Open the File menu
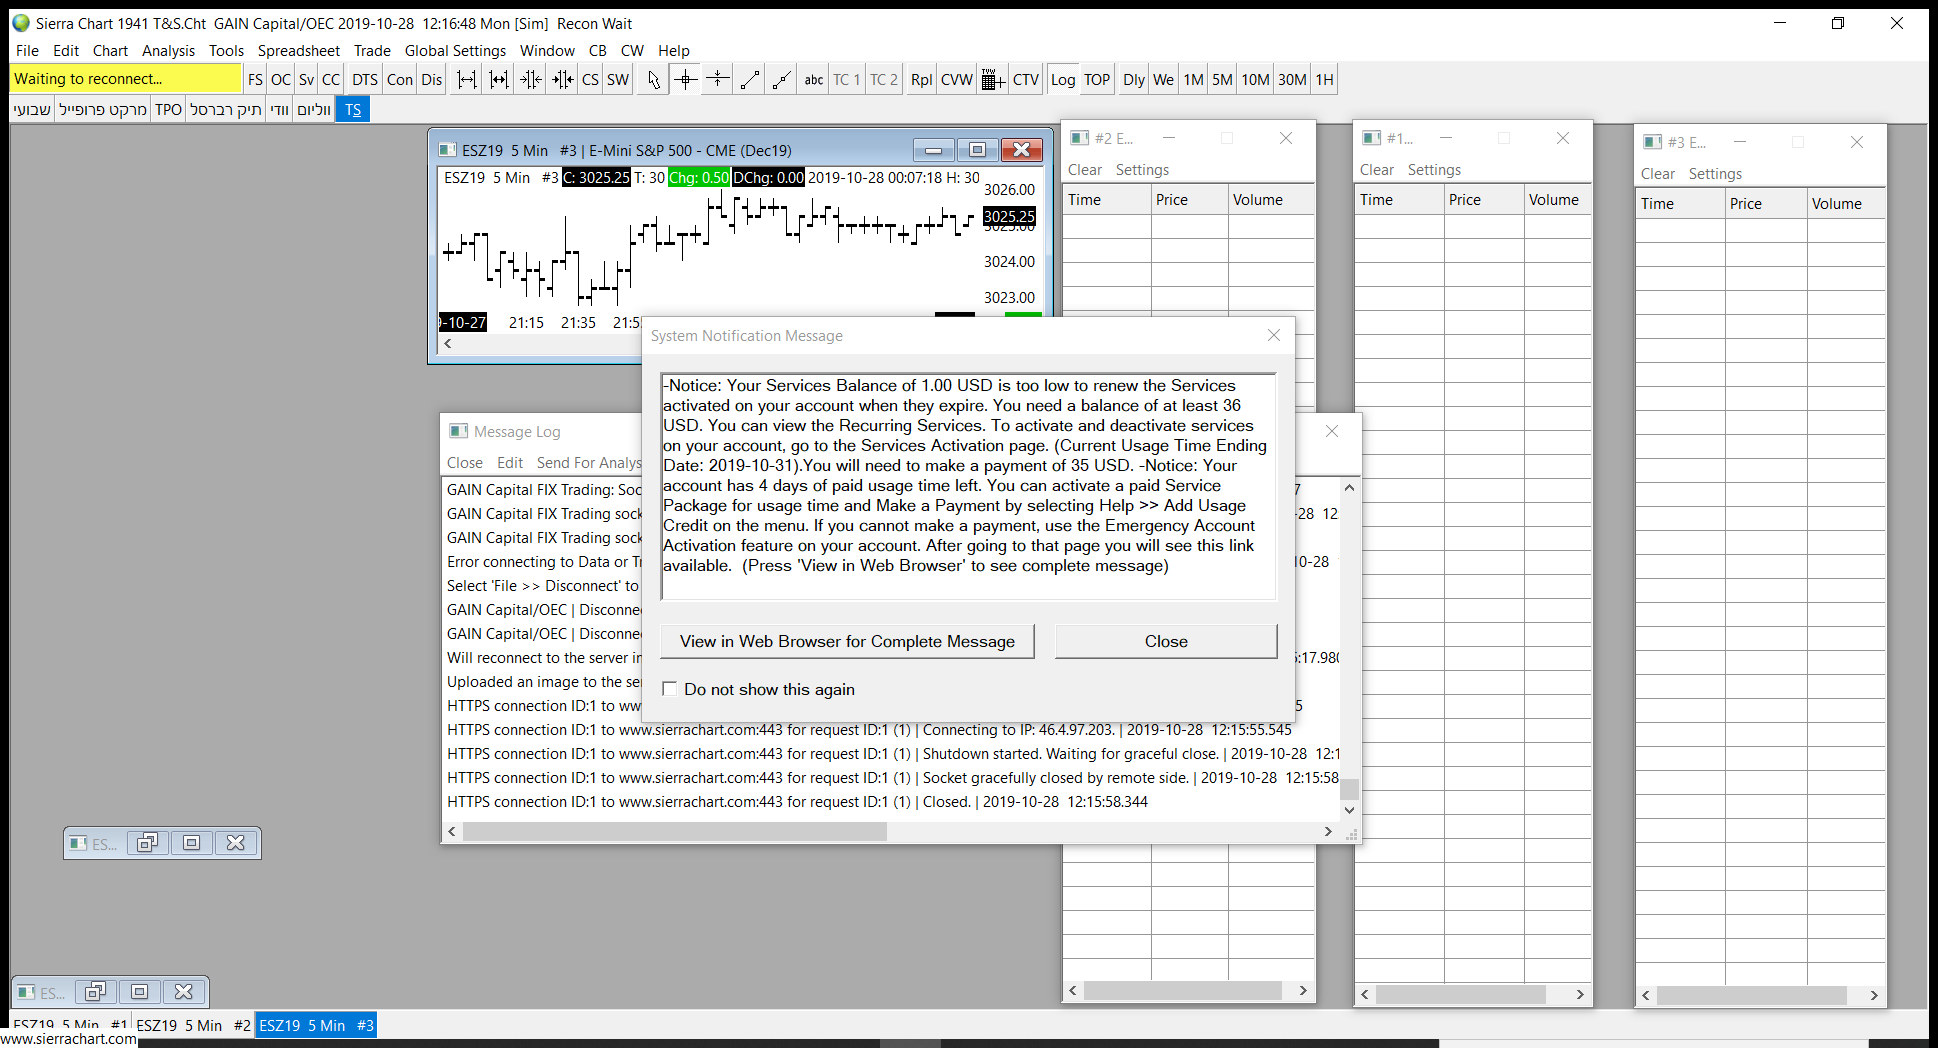The width and height of the screenshot is (1938, 1048). point(27,51)
